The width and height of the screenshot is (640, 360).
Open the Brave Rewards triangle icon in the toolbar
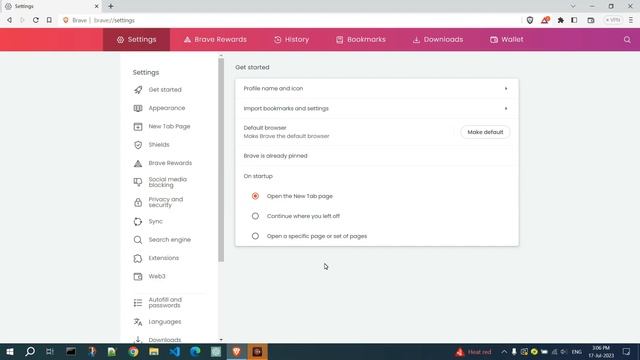point(545,20)
